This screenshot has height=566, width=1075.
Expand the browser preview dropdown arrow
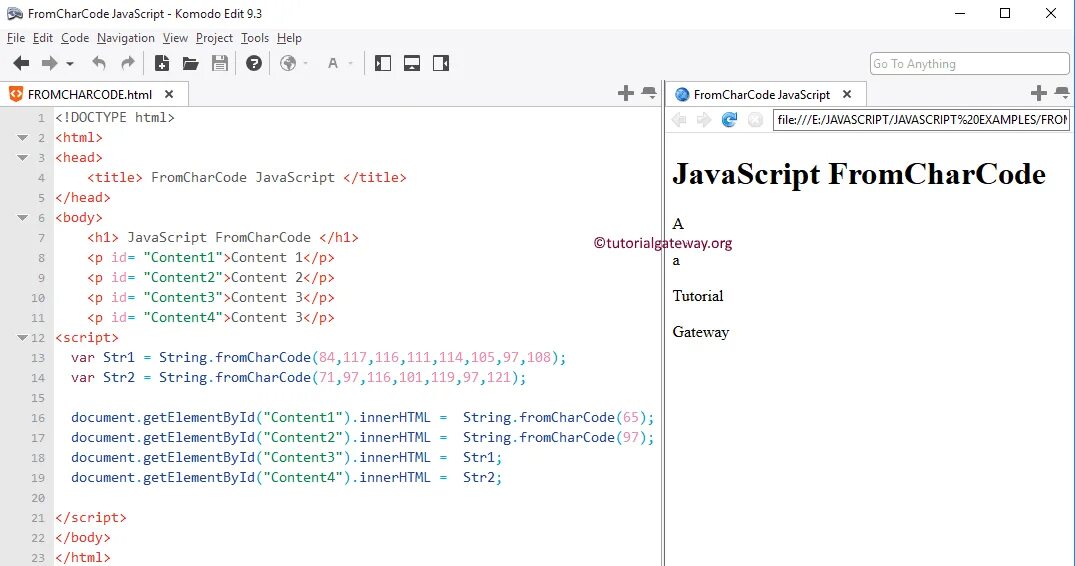(306, 64)
